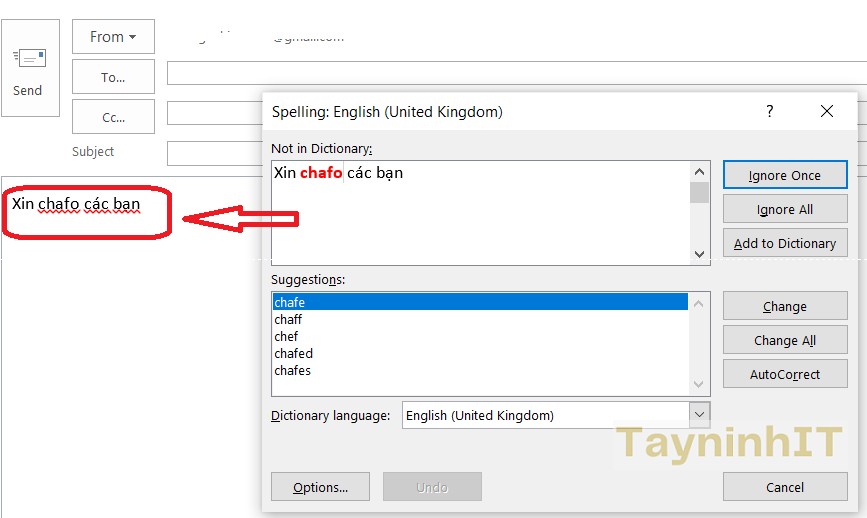Click the To... recipients button

click(113, 77)
